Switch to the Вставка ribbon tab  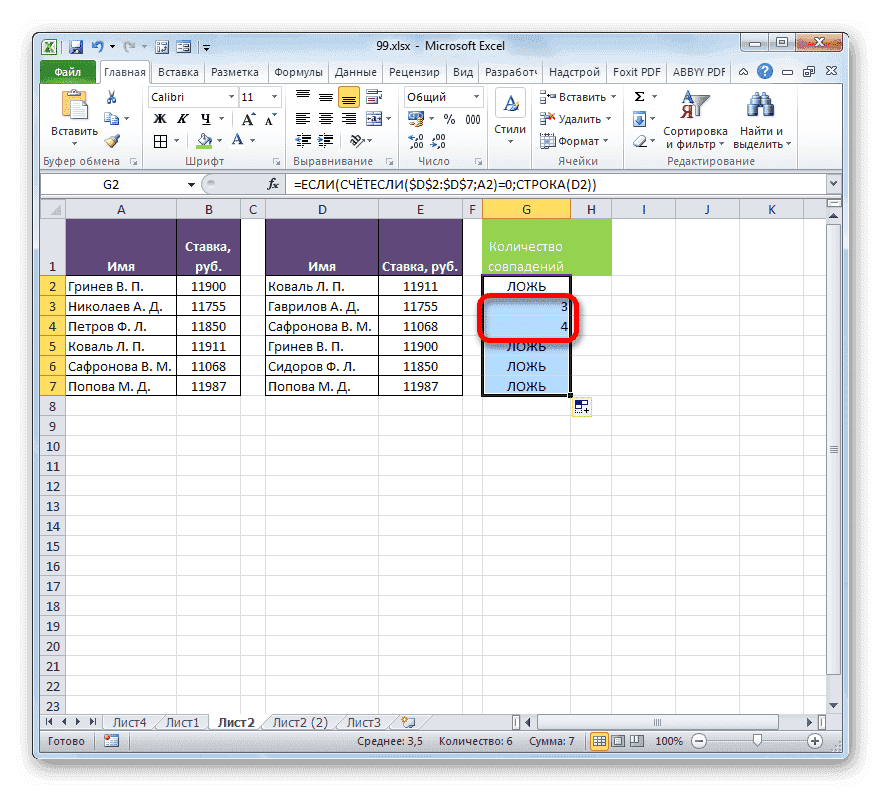178,71
